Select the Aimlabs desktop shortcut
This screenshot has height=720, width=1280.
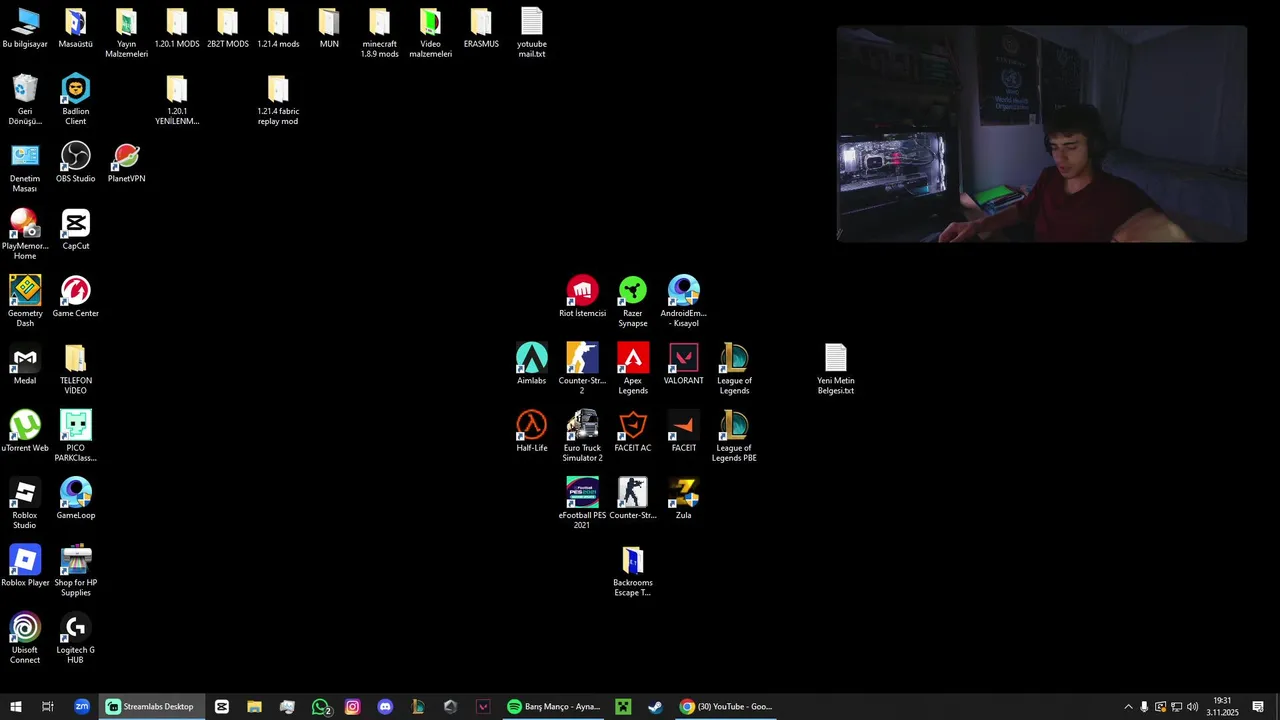coord(532,364)
